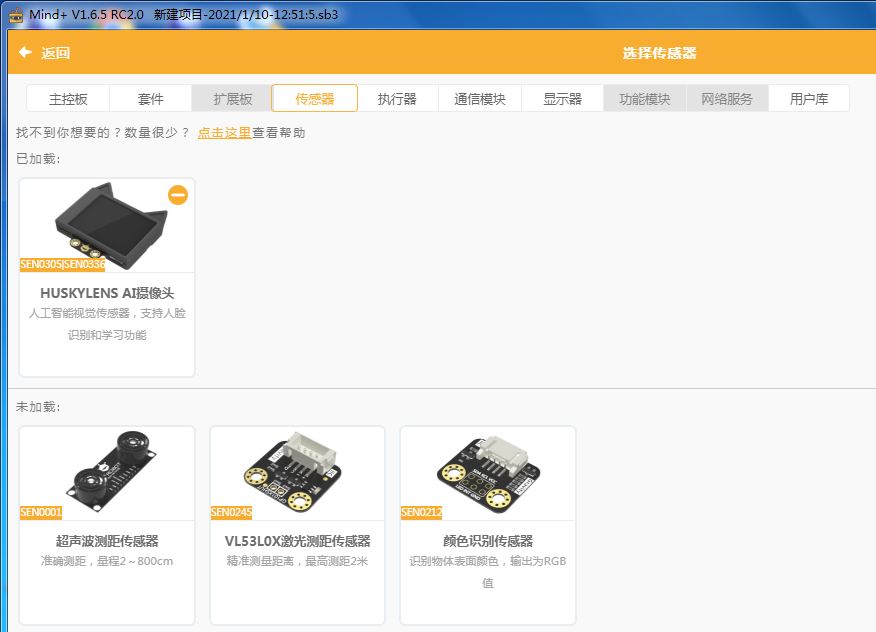Click the 颜色识别传感器 title
Screen dimensions: 876x632
488,541
